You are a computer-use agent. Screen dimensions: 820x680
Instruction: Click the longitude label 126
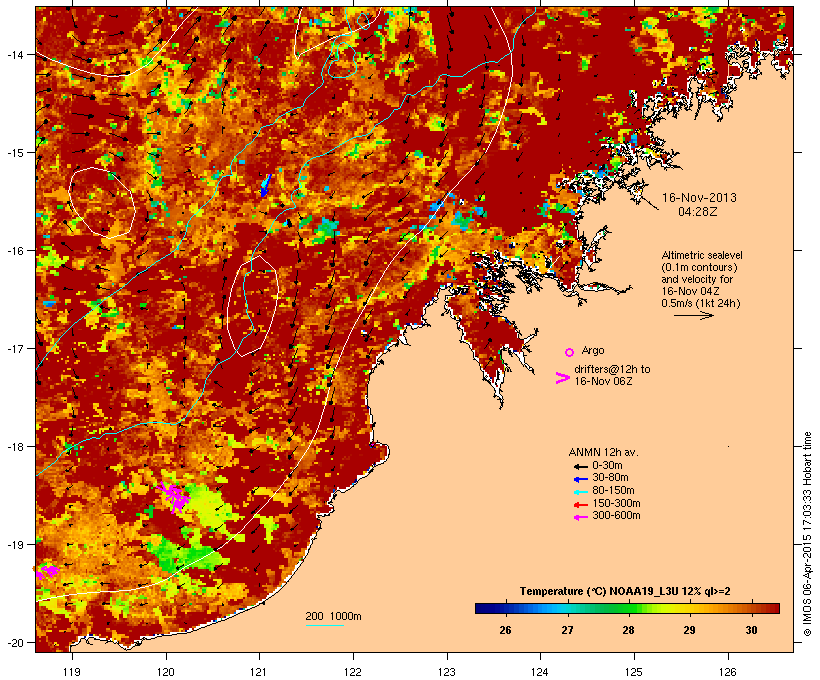pos(728,672)
